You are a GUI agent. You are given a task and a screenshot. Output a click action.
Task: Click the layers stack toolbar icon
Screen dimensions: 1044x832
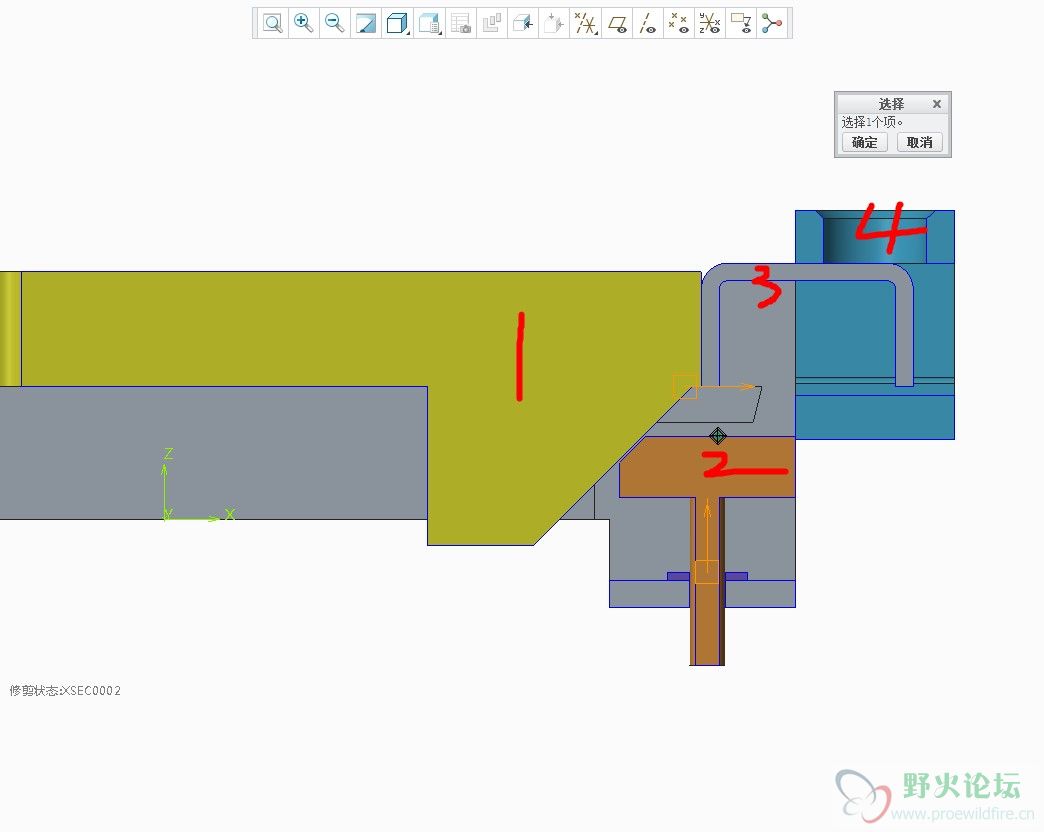[491, 23]
